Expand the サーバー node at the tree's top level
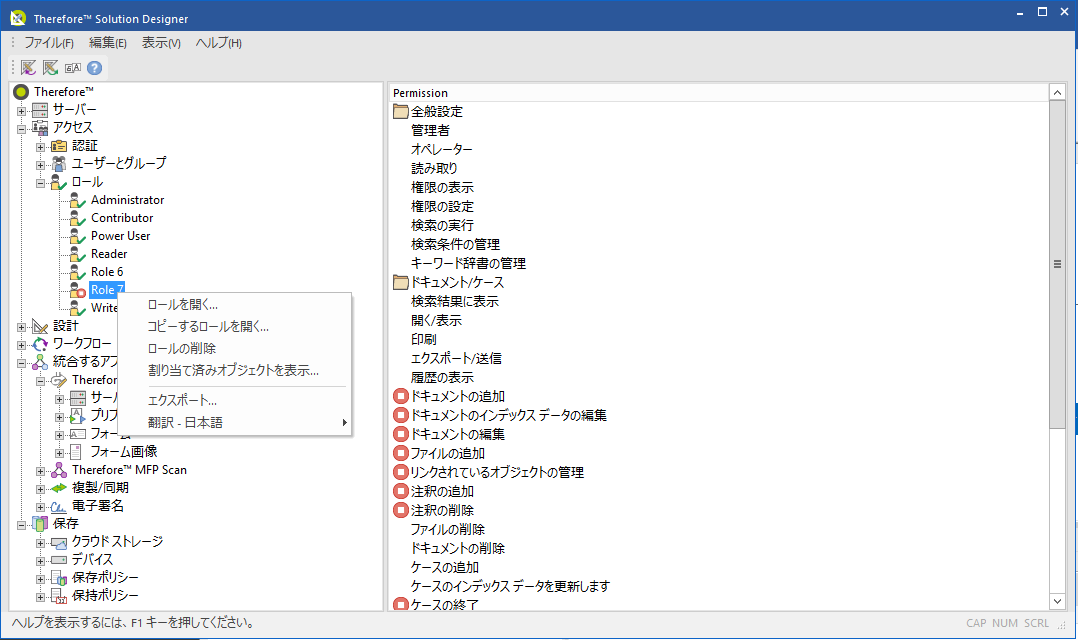Viewport: 1078px width, 640px height. click(21, 111)
